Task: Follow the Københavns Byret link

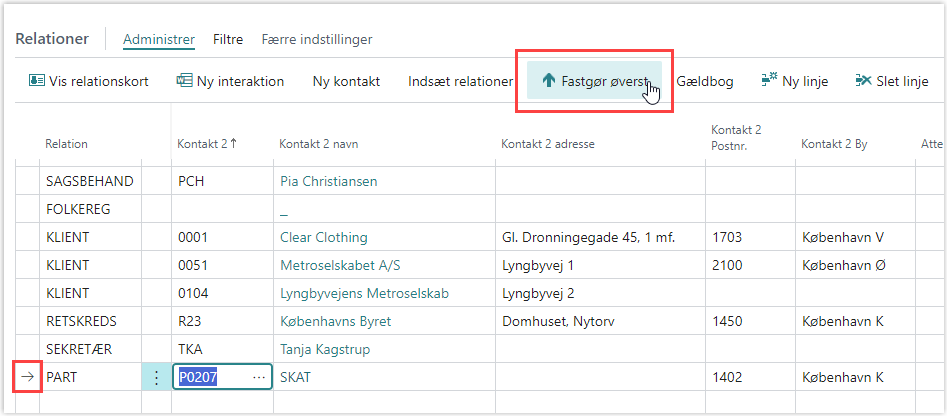Action: click(335, 321)
